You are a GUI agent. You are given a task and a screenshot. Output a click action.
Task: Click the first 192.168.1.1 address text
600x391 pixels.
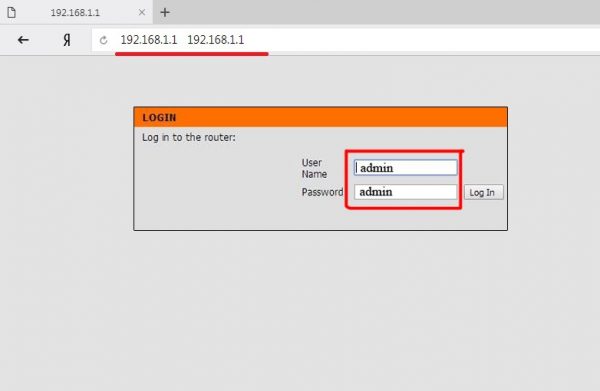tap(148, 40)
